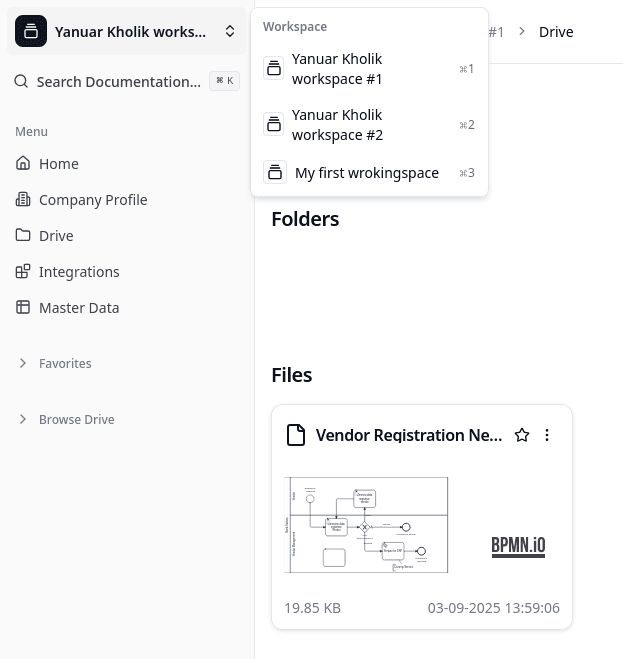Open Master Data from the menu
Image resolution: width=623 pixels, height=659 pixels.
point(79,308)
